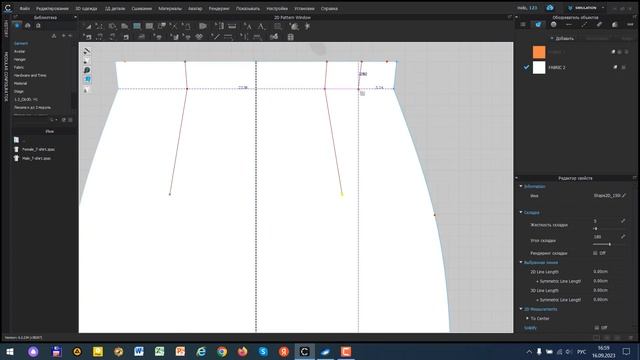Image resolution: width=640 pixels, height=360 pixels.
Task: Select the pen tool on canvas left strip
Action: pyautogui.click(x=87, y=51)
